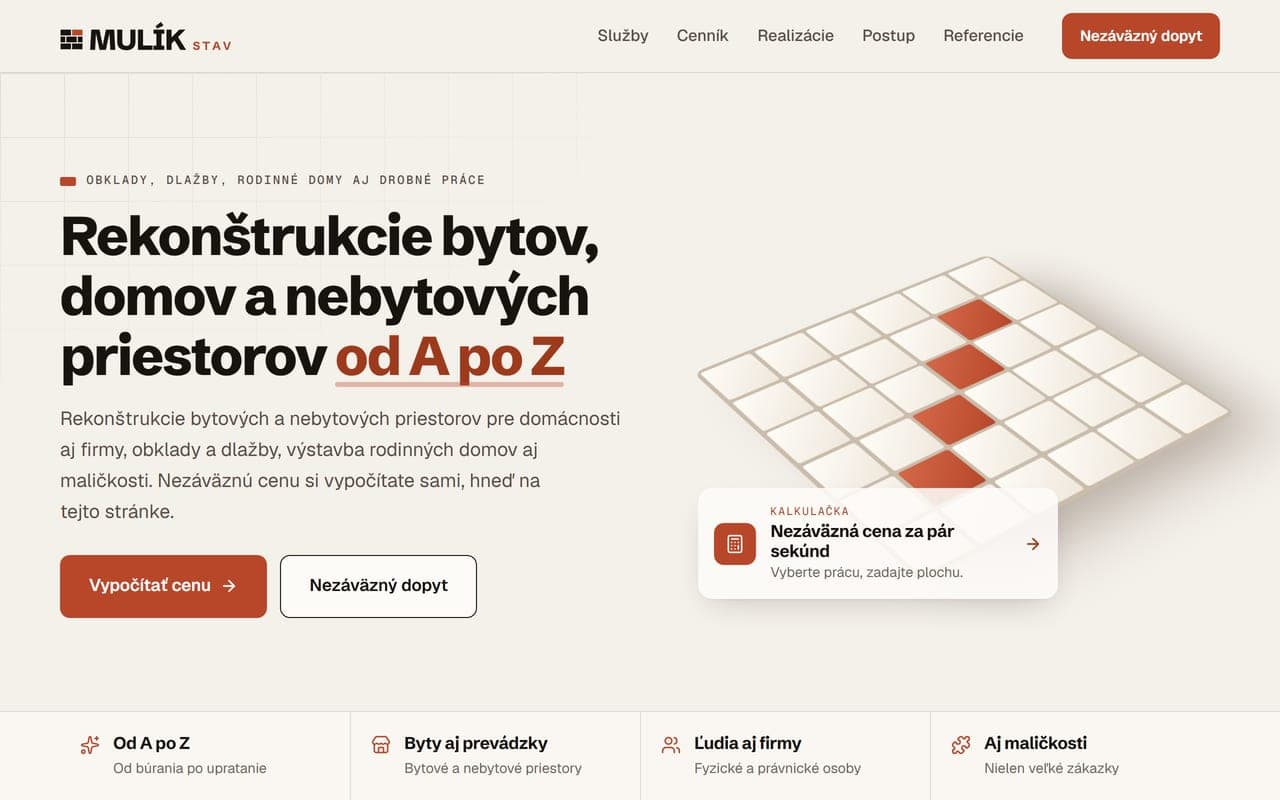The height and width of the screenshot is (800, 1280).
Task: Click 'Byty aj prevádzky' feature title
Action: [x=476, y=743]
